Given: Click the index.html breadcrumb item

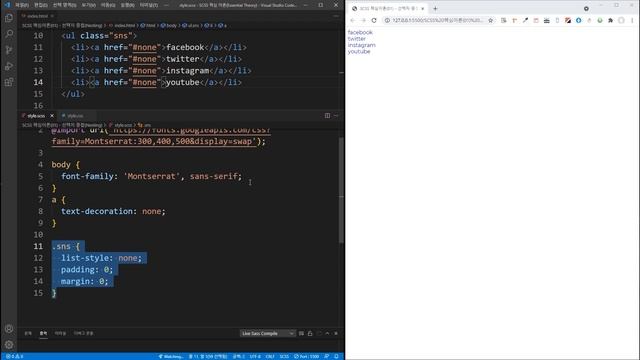Looking at the screenshot, I should point(122,25).
